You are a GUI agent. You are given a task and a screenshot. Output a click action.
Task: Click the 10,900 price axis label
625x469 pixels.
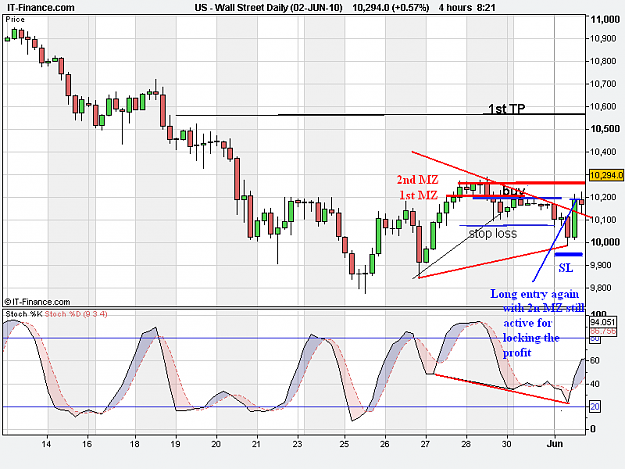[605, 39]
